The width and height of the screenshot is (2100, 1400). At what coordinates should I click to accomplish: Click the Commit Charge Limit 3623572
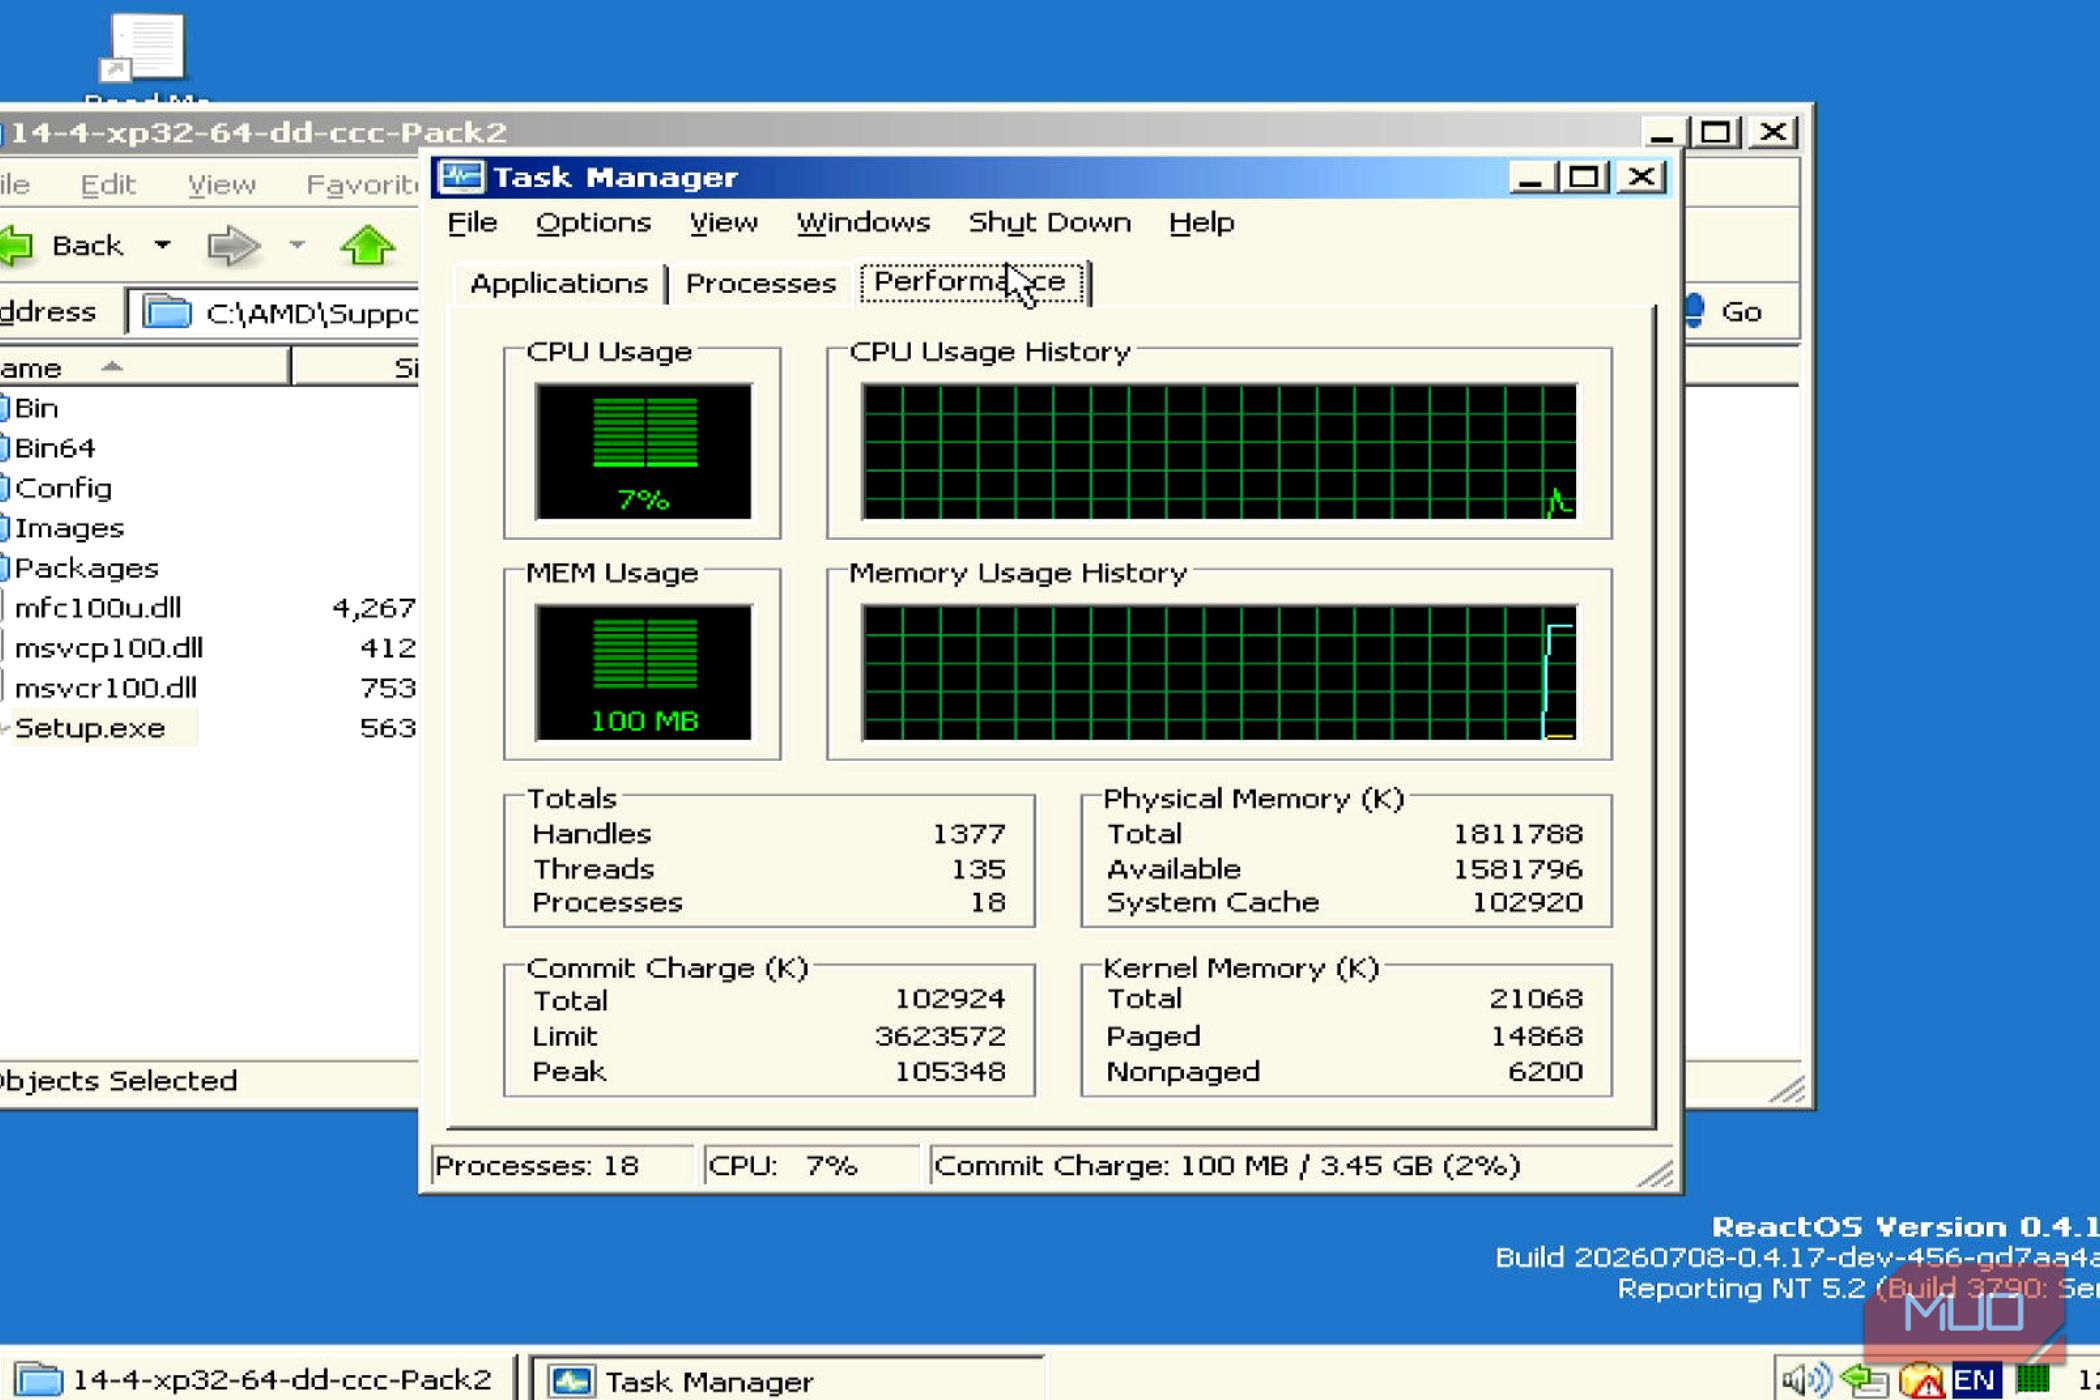[x=940, y=1036]
